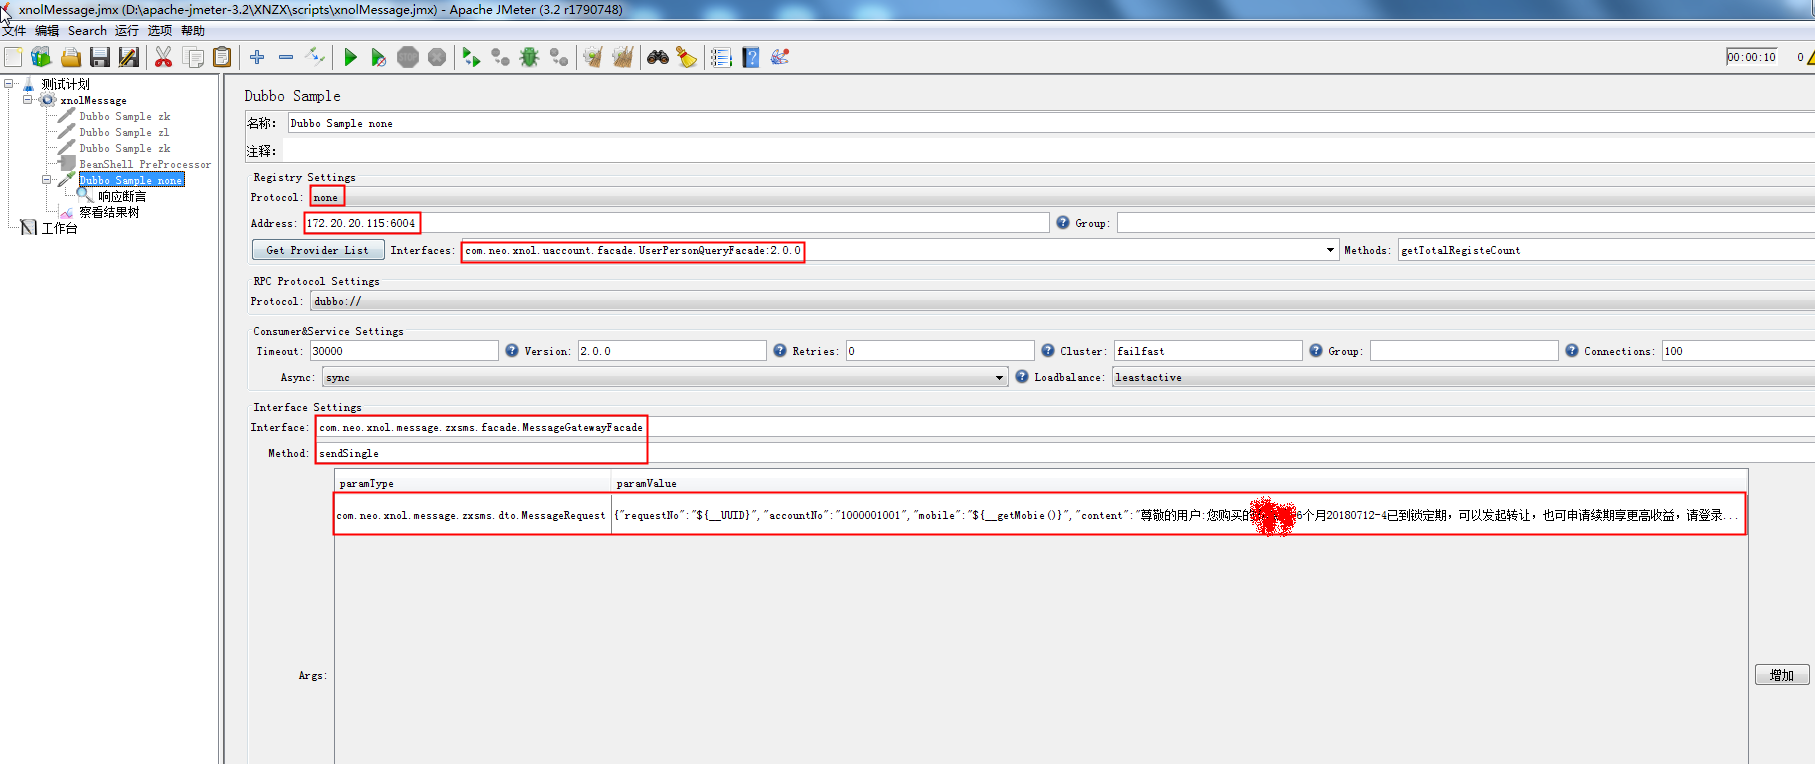Select BeanShell PreProcessor in tree
1815x764 pixels.
[145, 164]
